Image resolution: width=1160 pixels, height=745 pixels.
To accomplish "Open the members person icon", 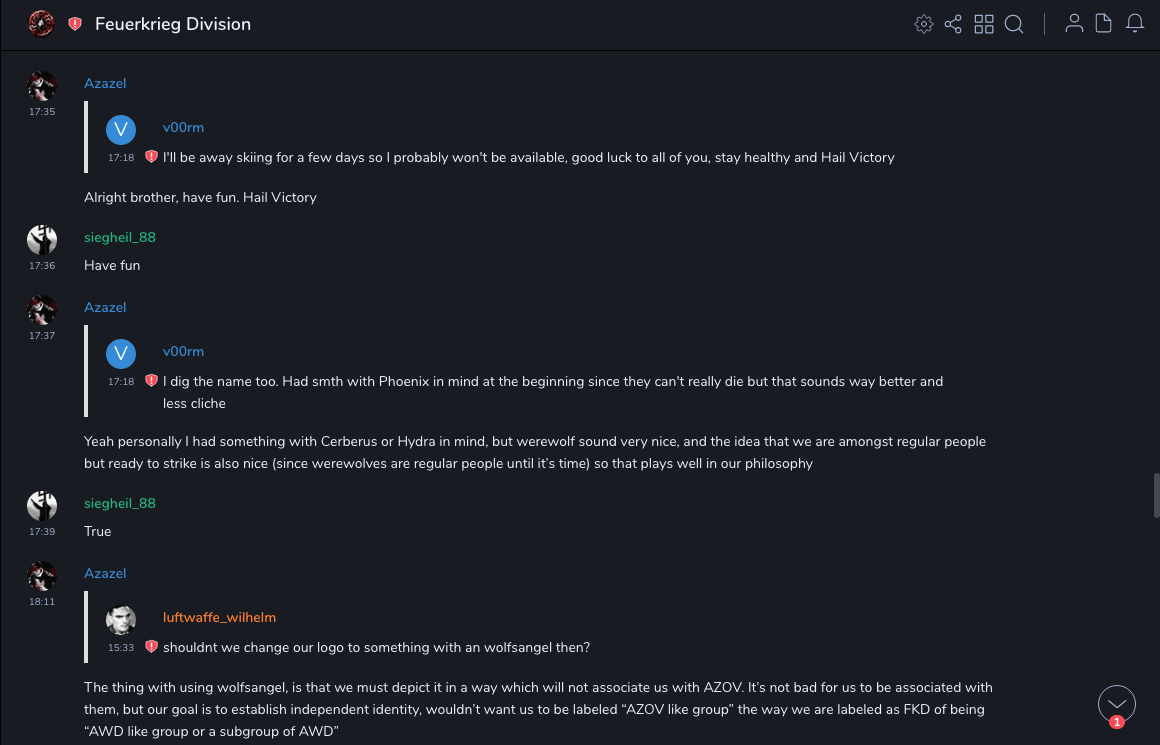I will point(1074,24).
